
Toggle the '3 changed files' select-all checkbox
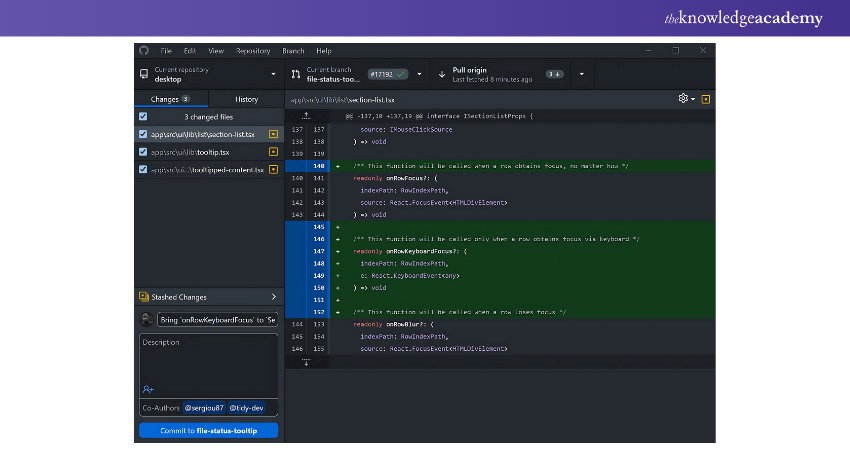pyautogui.click(x=143, y=117)
